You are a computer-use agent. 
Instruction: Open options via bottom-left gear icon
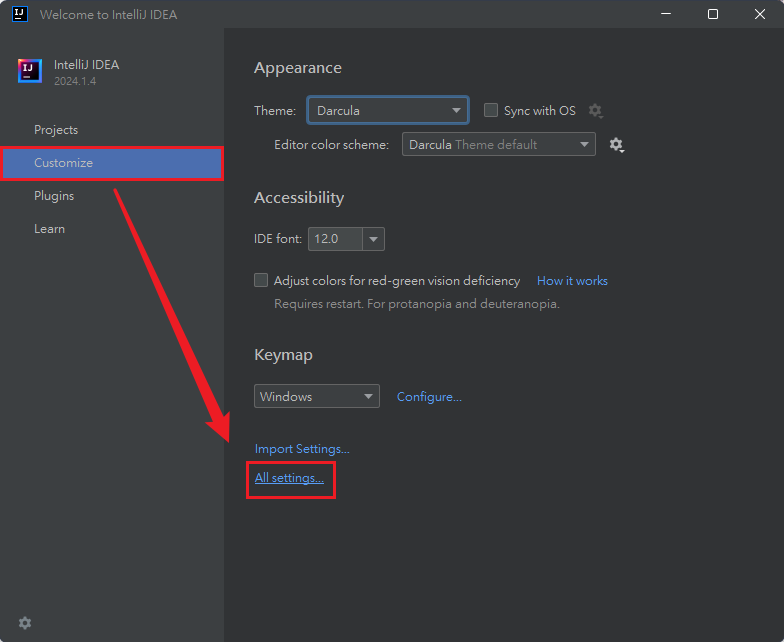(x=25, y=622)
